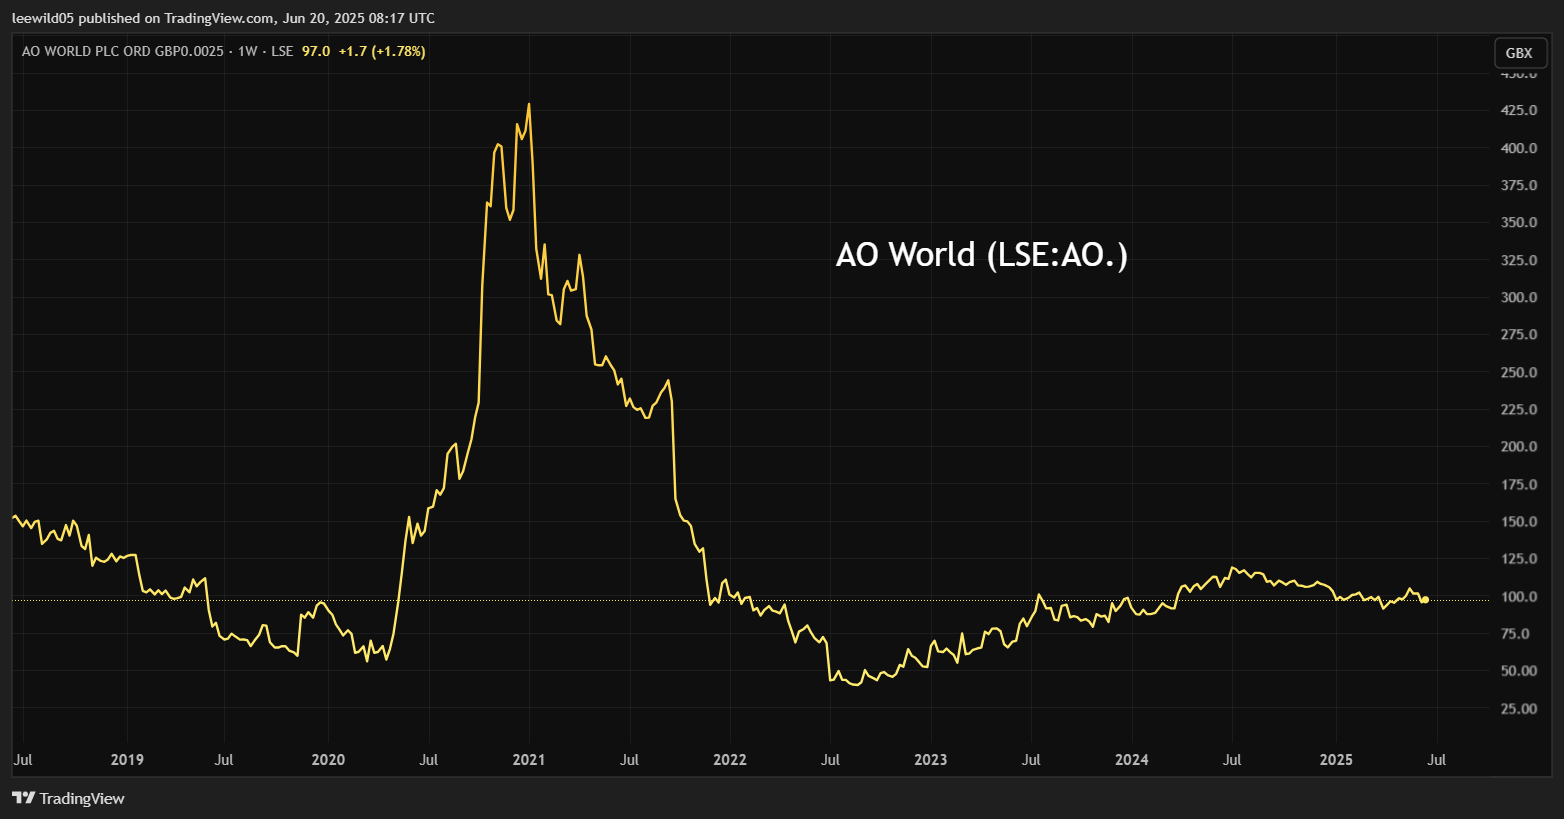Click the 200.0 price axis label
The width and height of the screenshot is (1564, 819).
(1519, 447)
